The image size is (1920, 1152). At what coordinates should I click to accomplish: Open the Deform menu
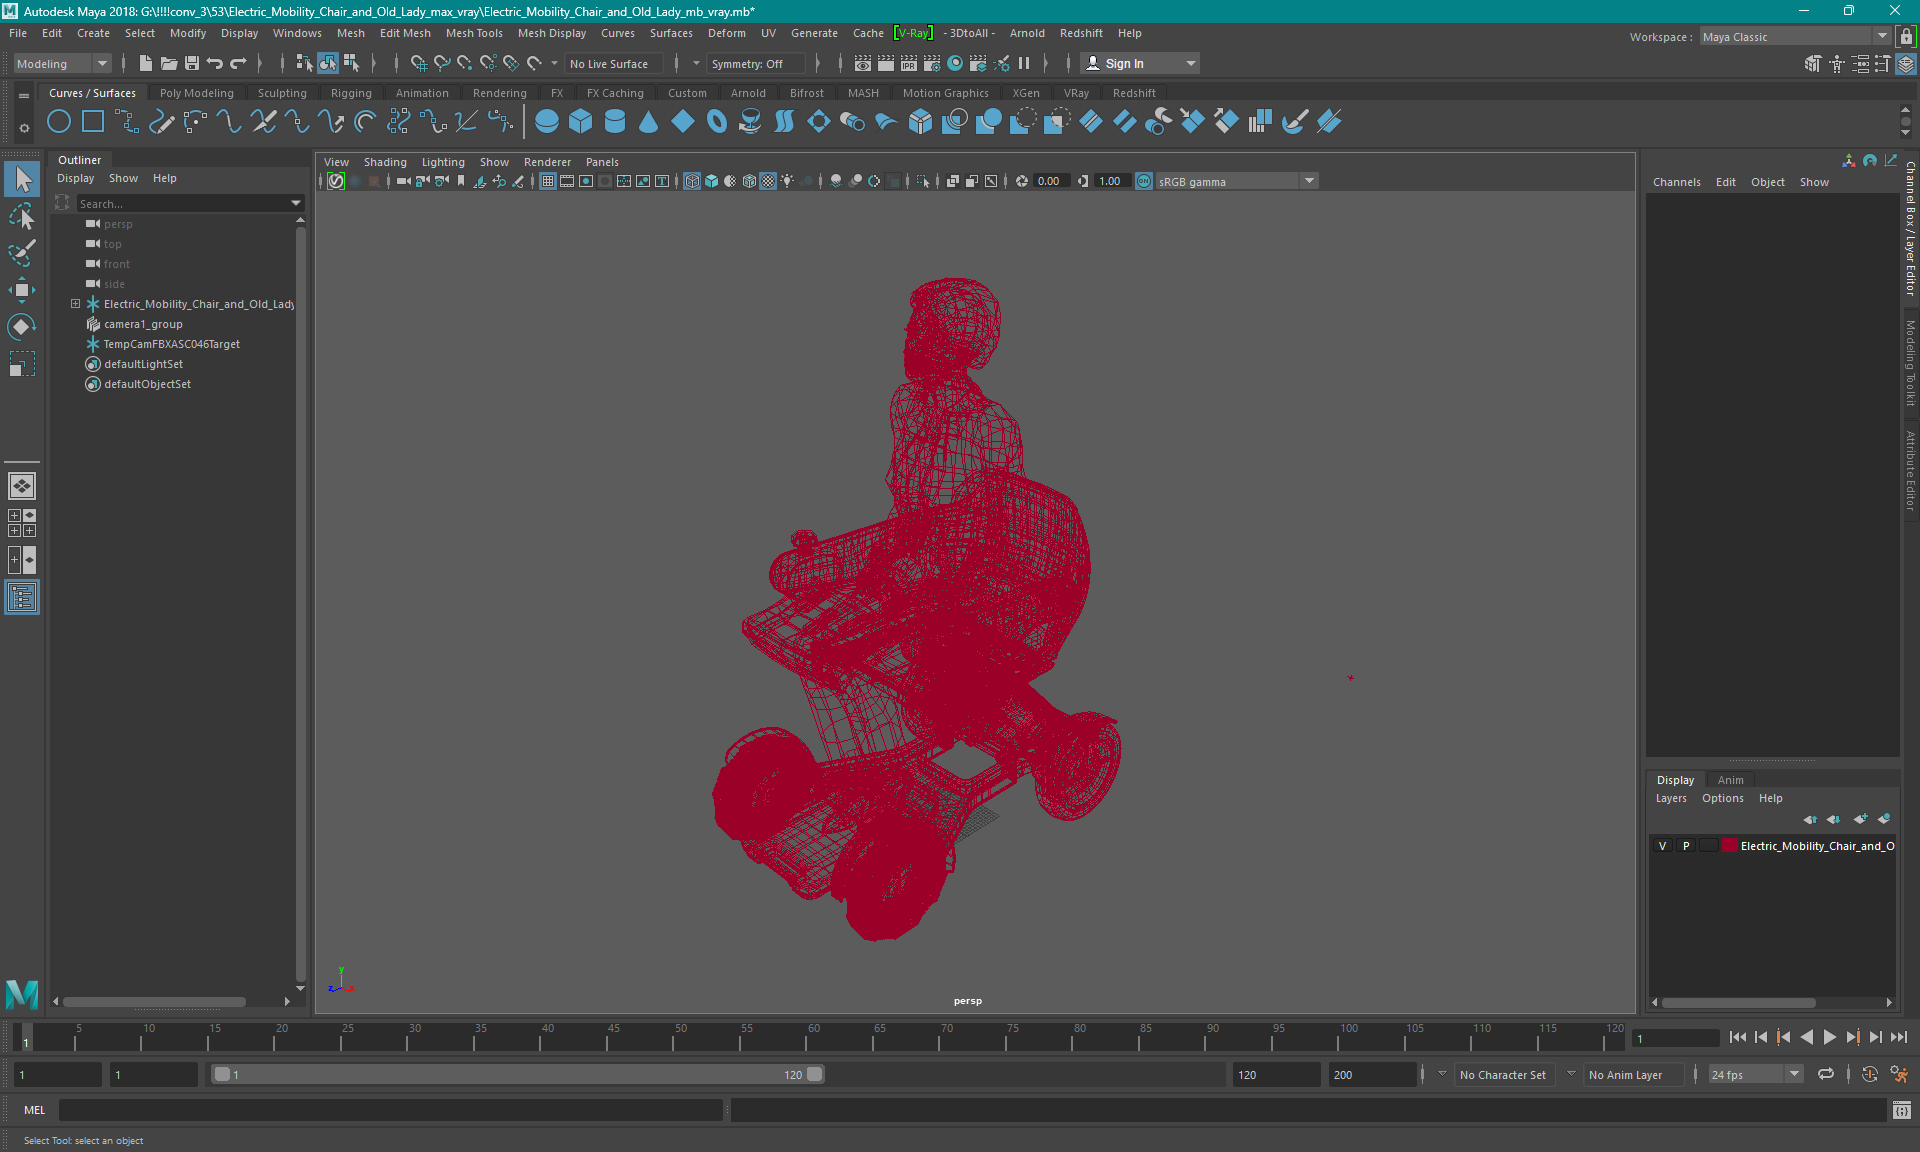click(x=726, y=33)
